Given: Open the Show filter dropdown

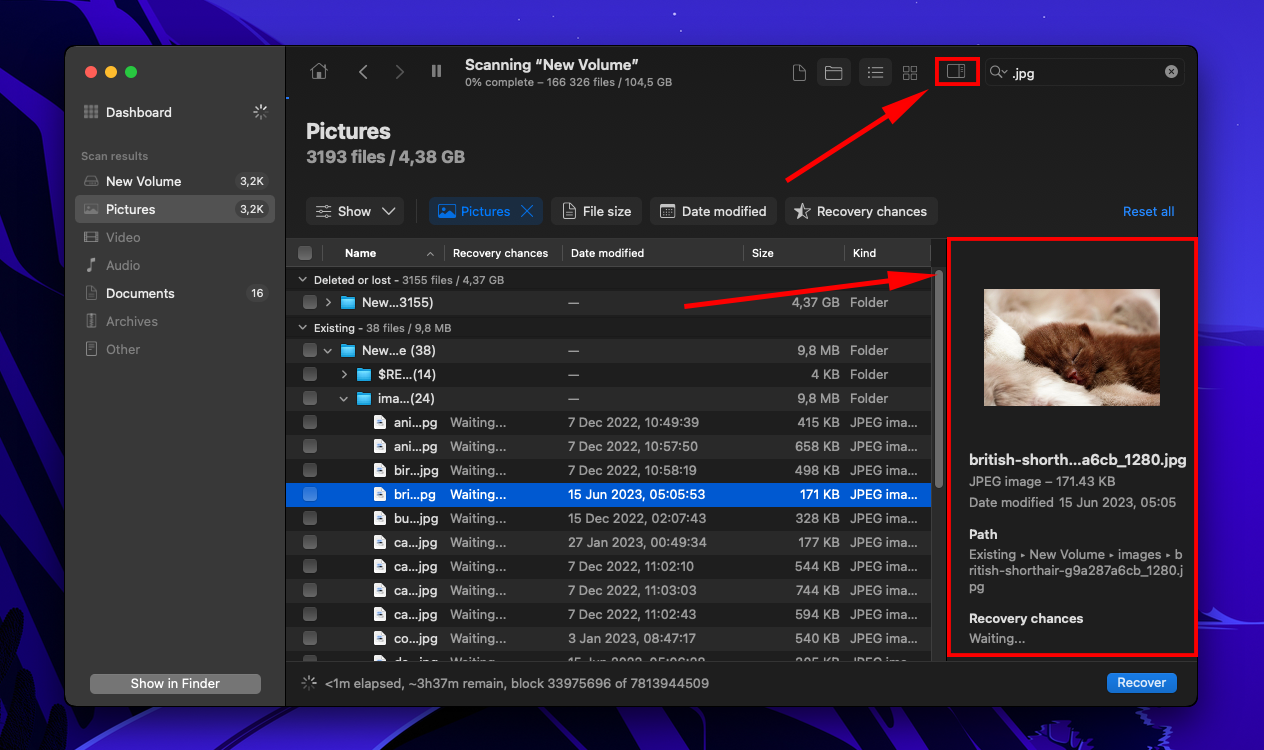Looking at the screenshot, I should click(355, 211).
